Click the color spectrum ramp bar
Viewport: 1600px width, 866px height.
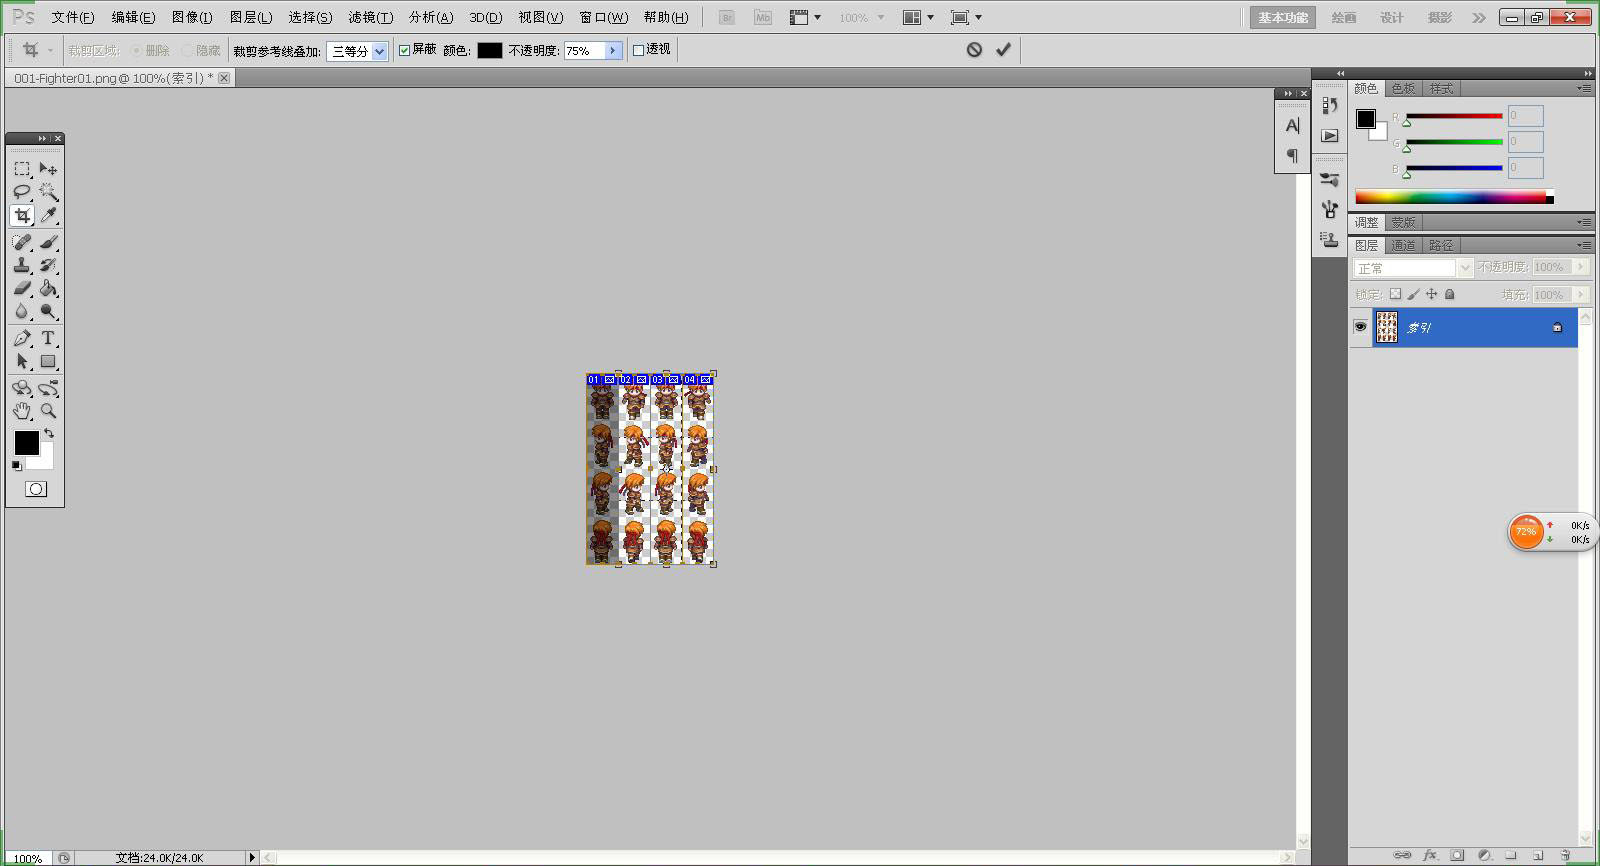click(x=1451, y=197)
